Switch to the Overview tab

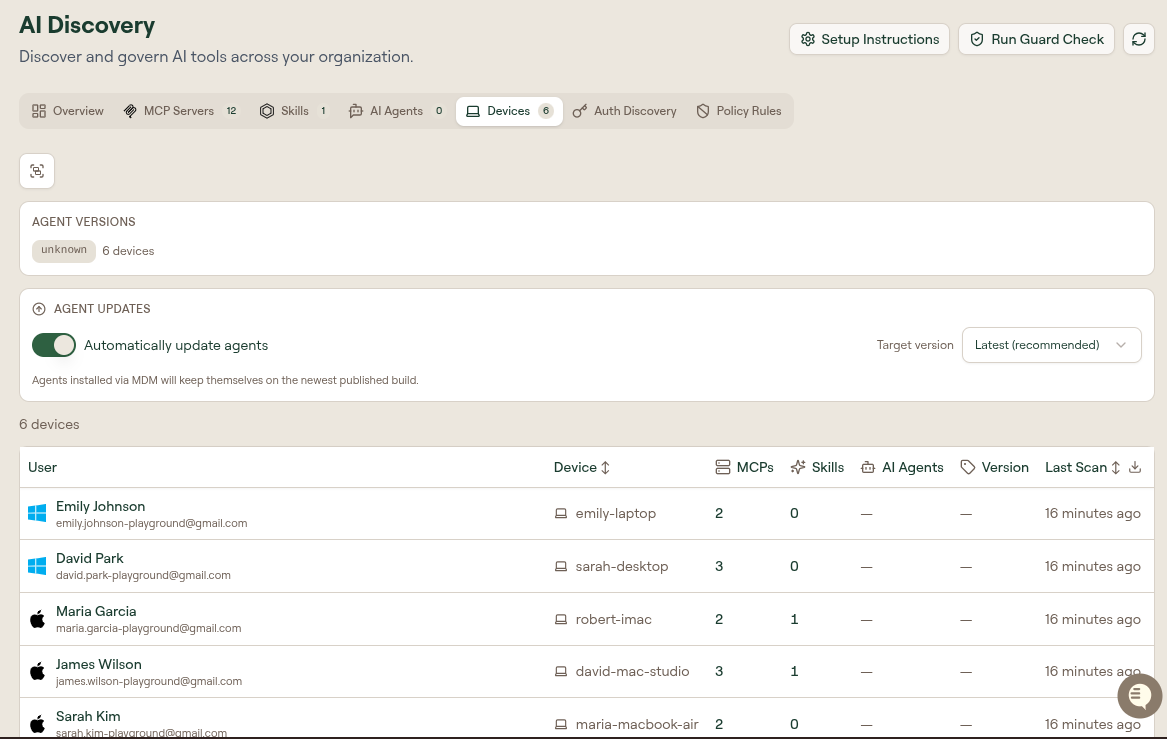(68, 111)
